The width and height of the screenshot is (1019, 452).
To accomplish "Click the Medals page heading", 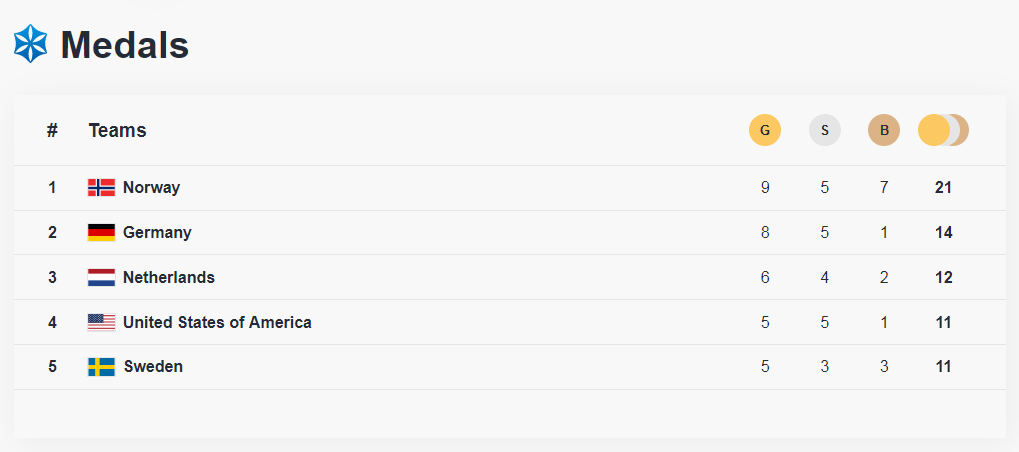I will (124, 45).
